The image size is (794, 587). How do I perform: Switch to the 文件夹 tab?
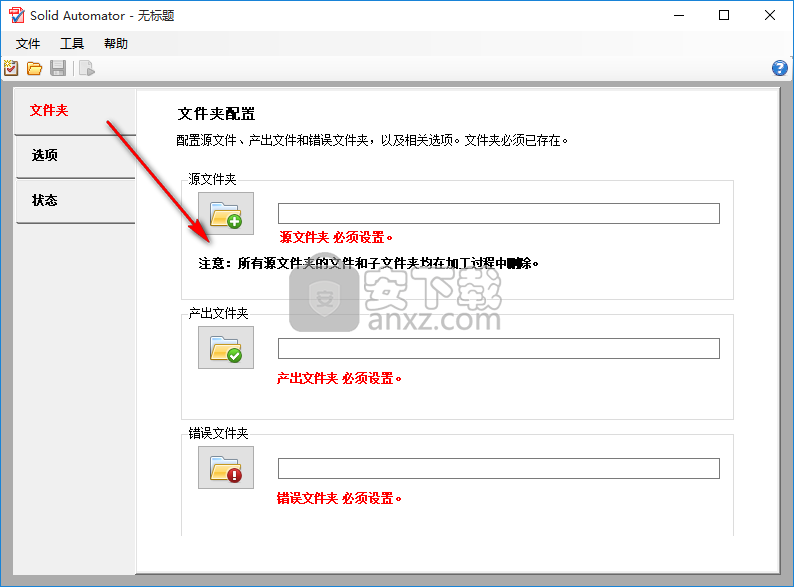coord(75,111)
